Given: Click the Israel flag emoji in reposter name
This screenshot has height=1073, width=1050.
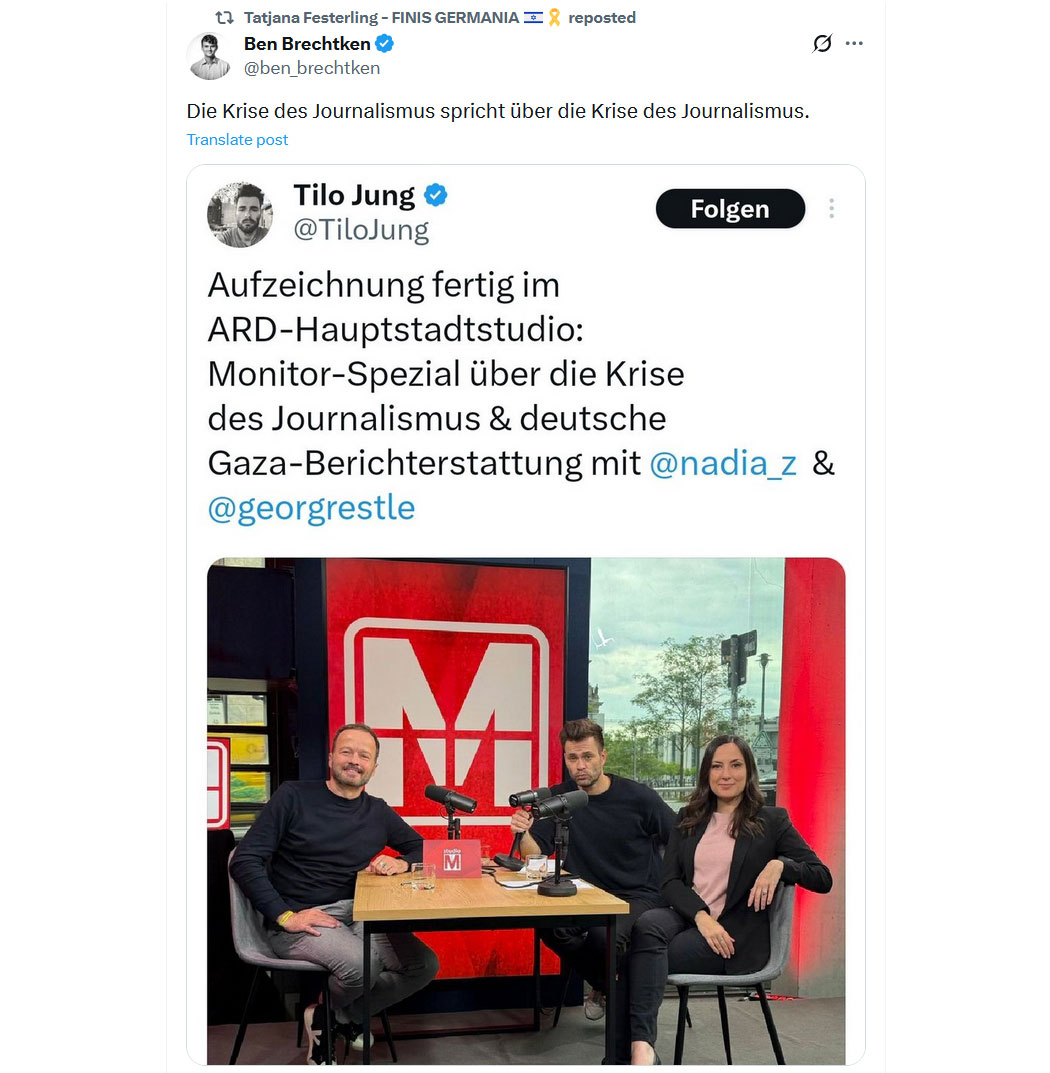Looking at the screenshot, I should (533, 18).
